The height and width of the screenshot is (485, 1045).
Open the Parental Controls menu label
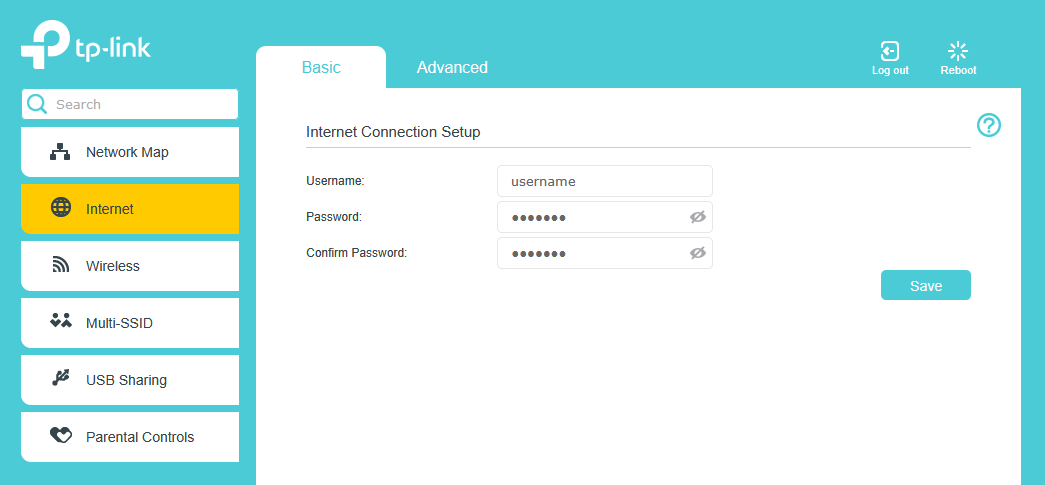[x=140, y=438]
